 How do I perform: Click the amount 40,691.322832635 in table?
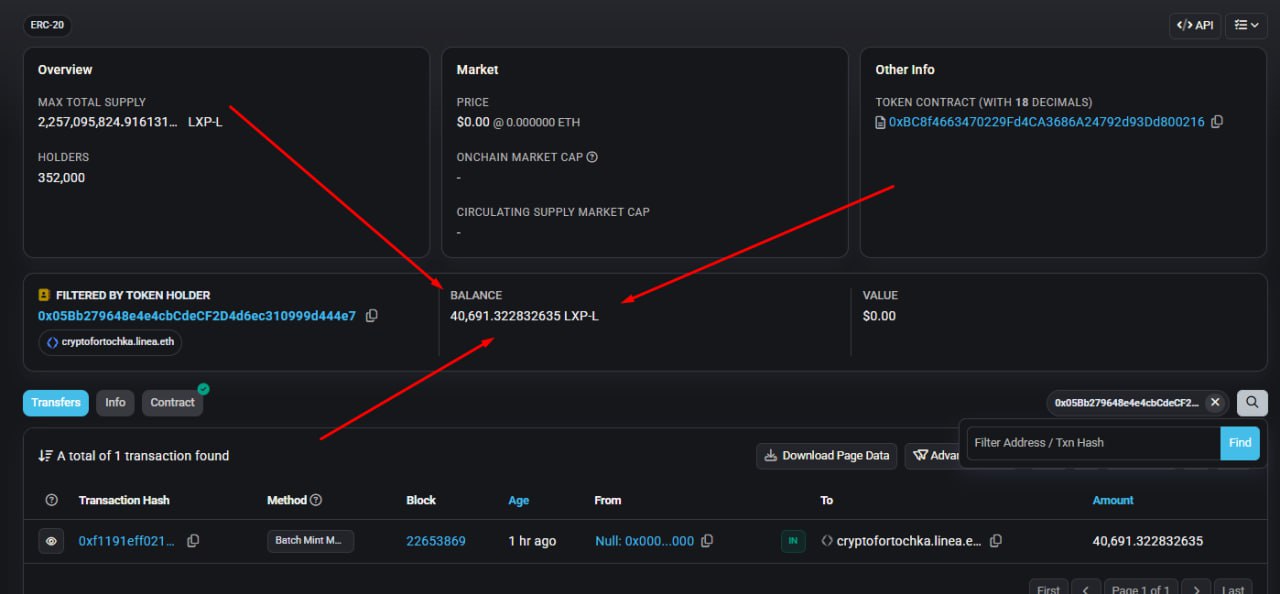click(1148, 541)
